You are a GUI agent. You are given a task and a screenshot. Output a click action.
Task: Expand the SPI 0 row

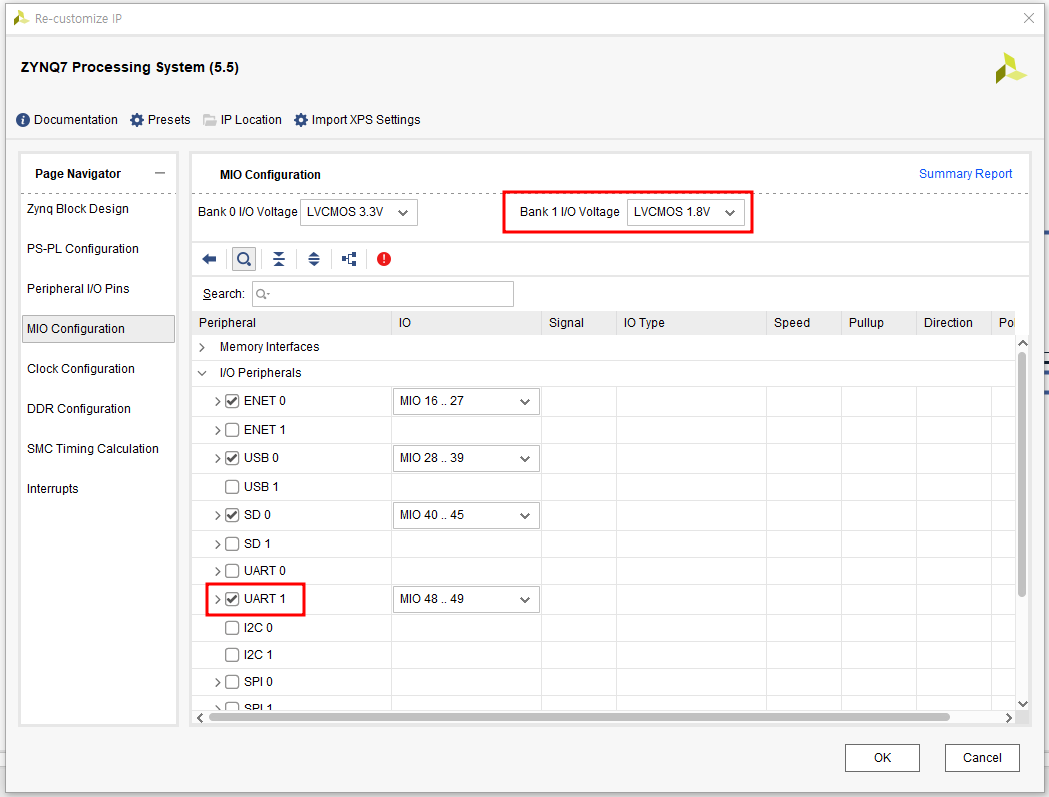point(217,683)
